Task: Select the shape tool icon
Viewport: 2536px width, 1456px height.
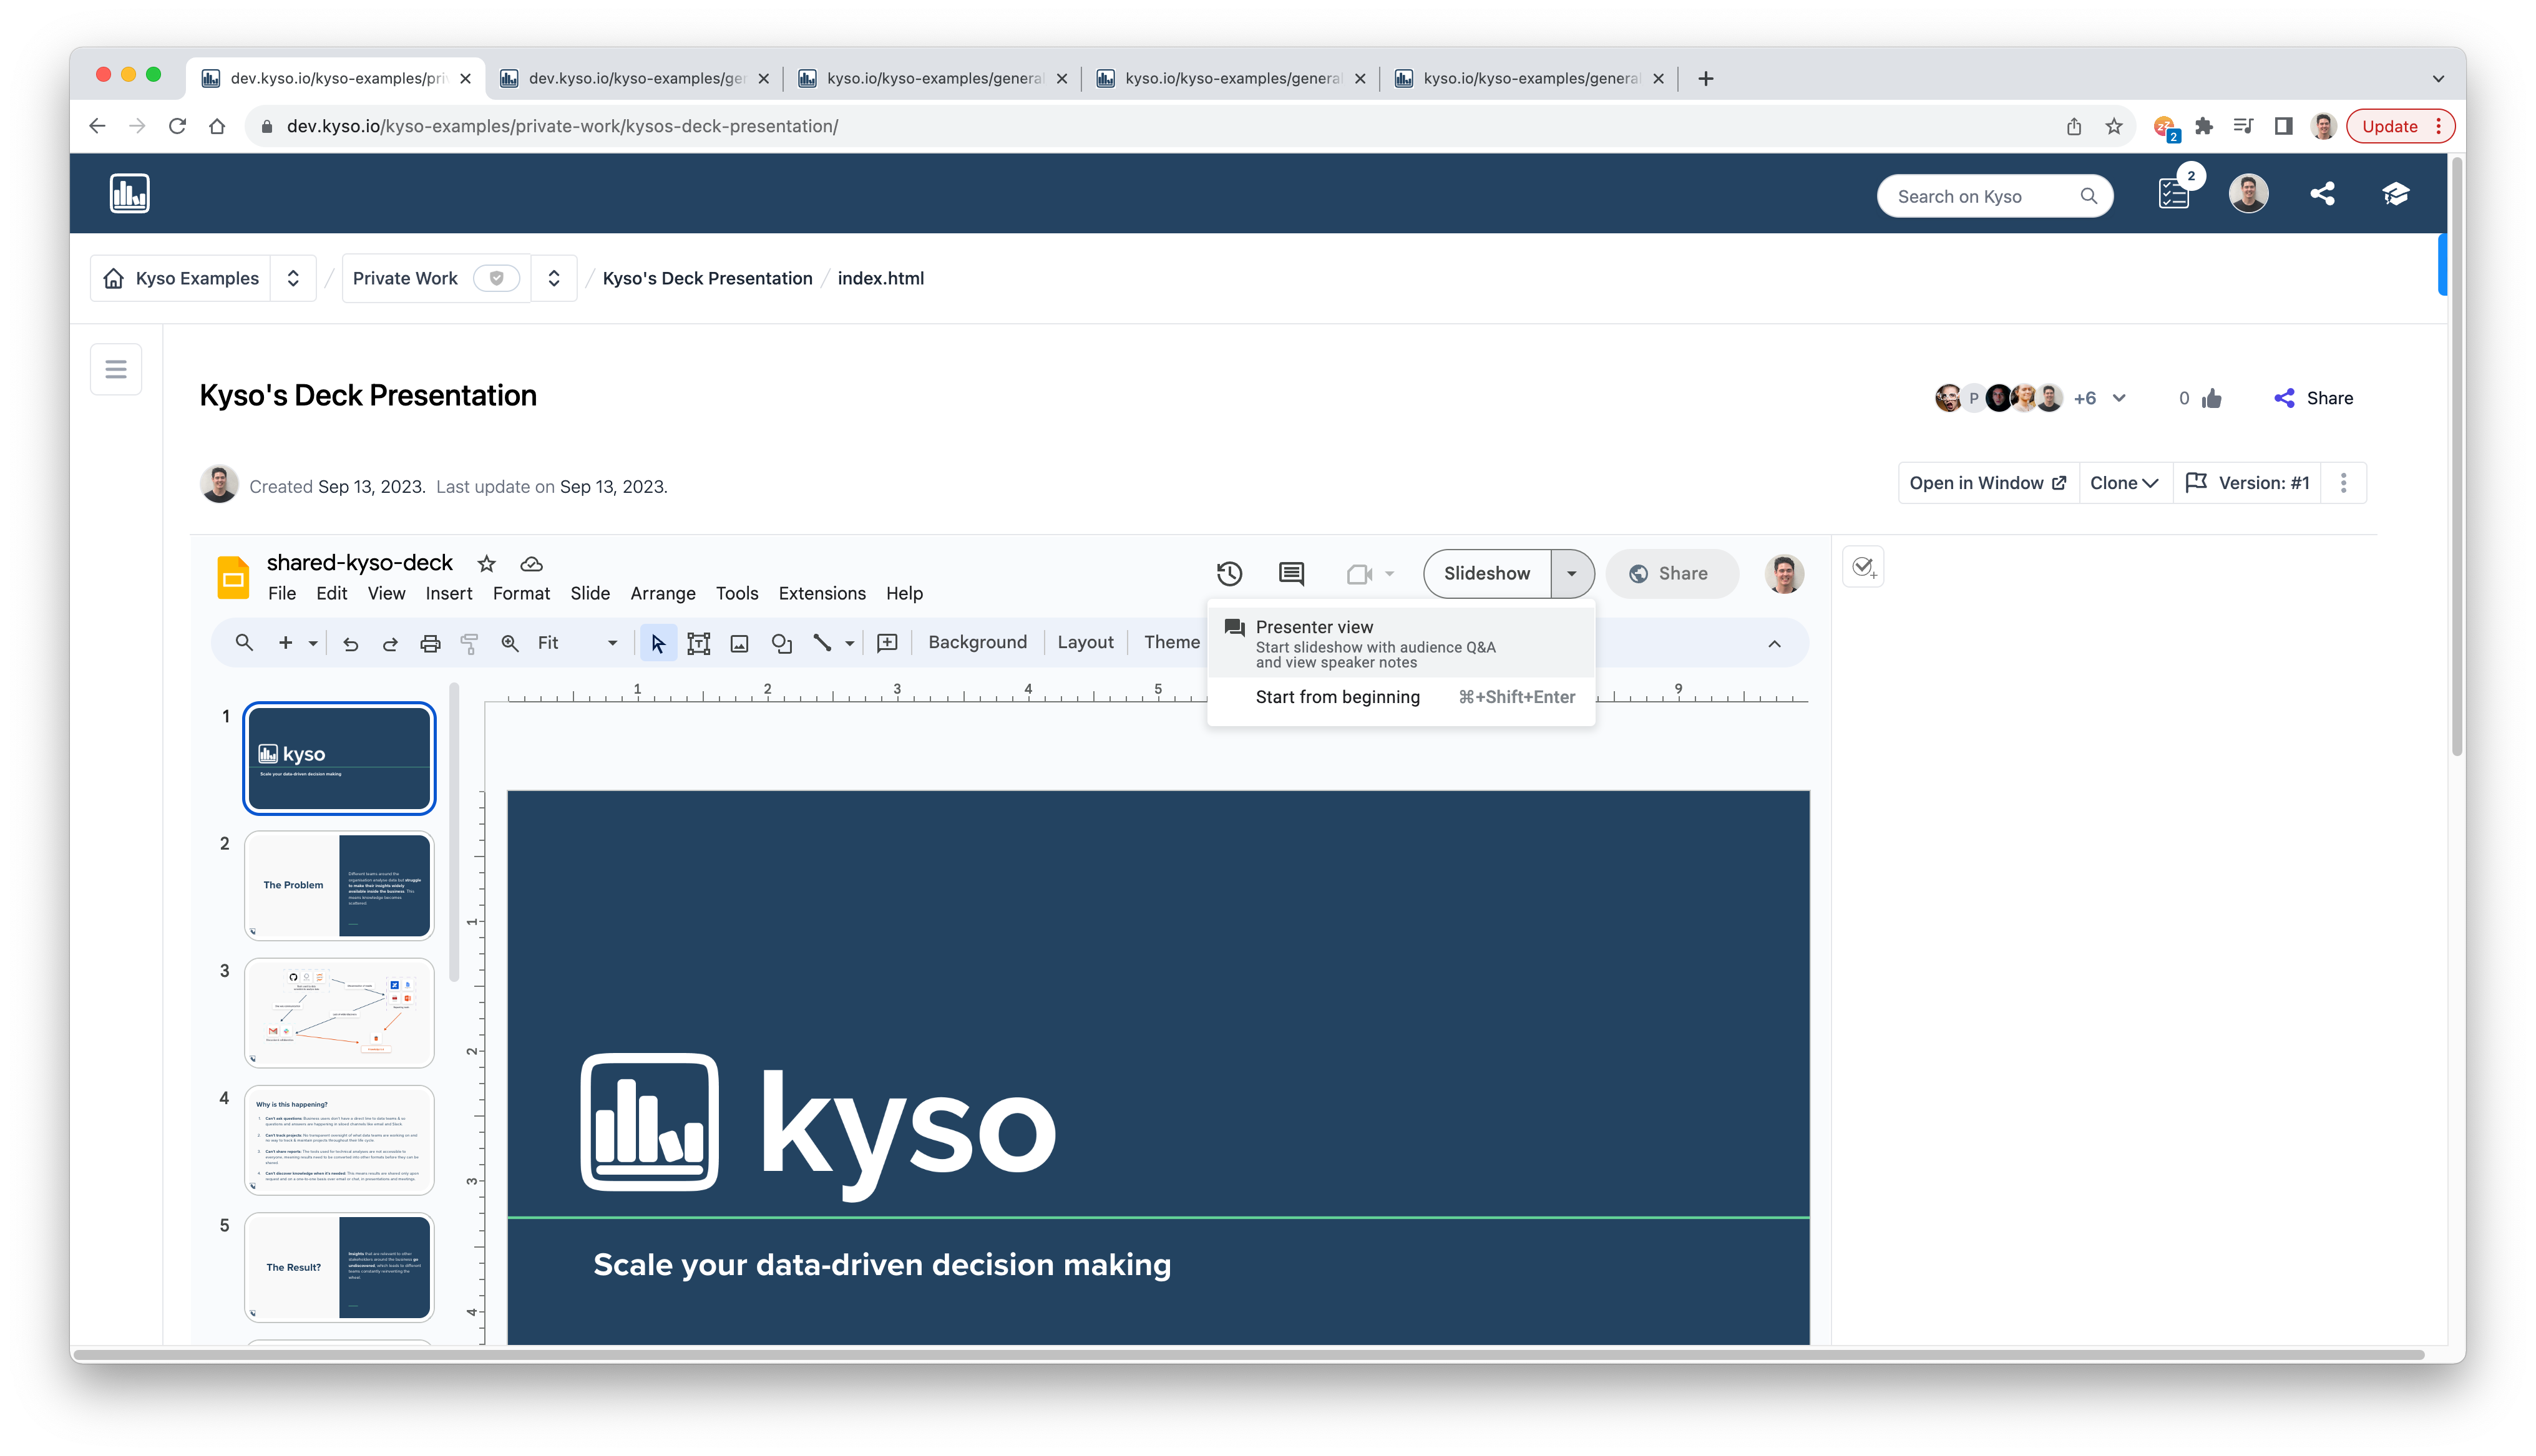Action: (x=781, y=643)
